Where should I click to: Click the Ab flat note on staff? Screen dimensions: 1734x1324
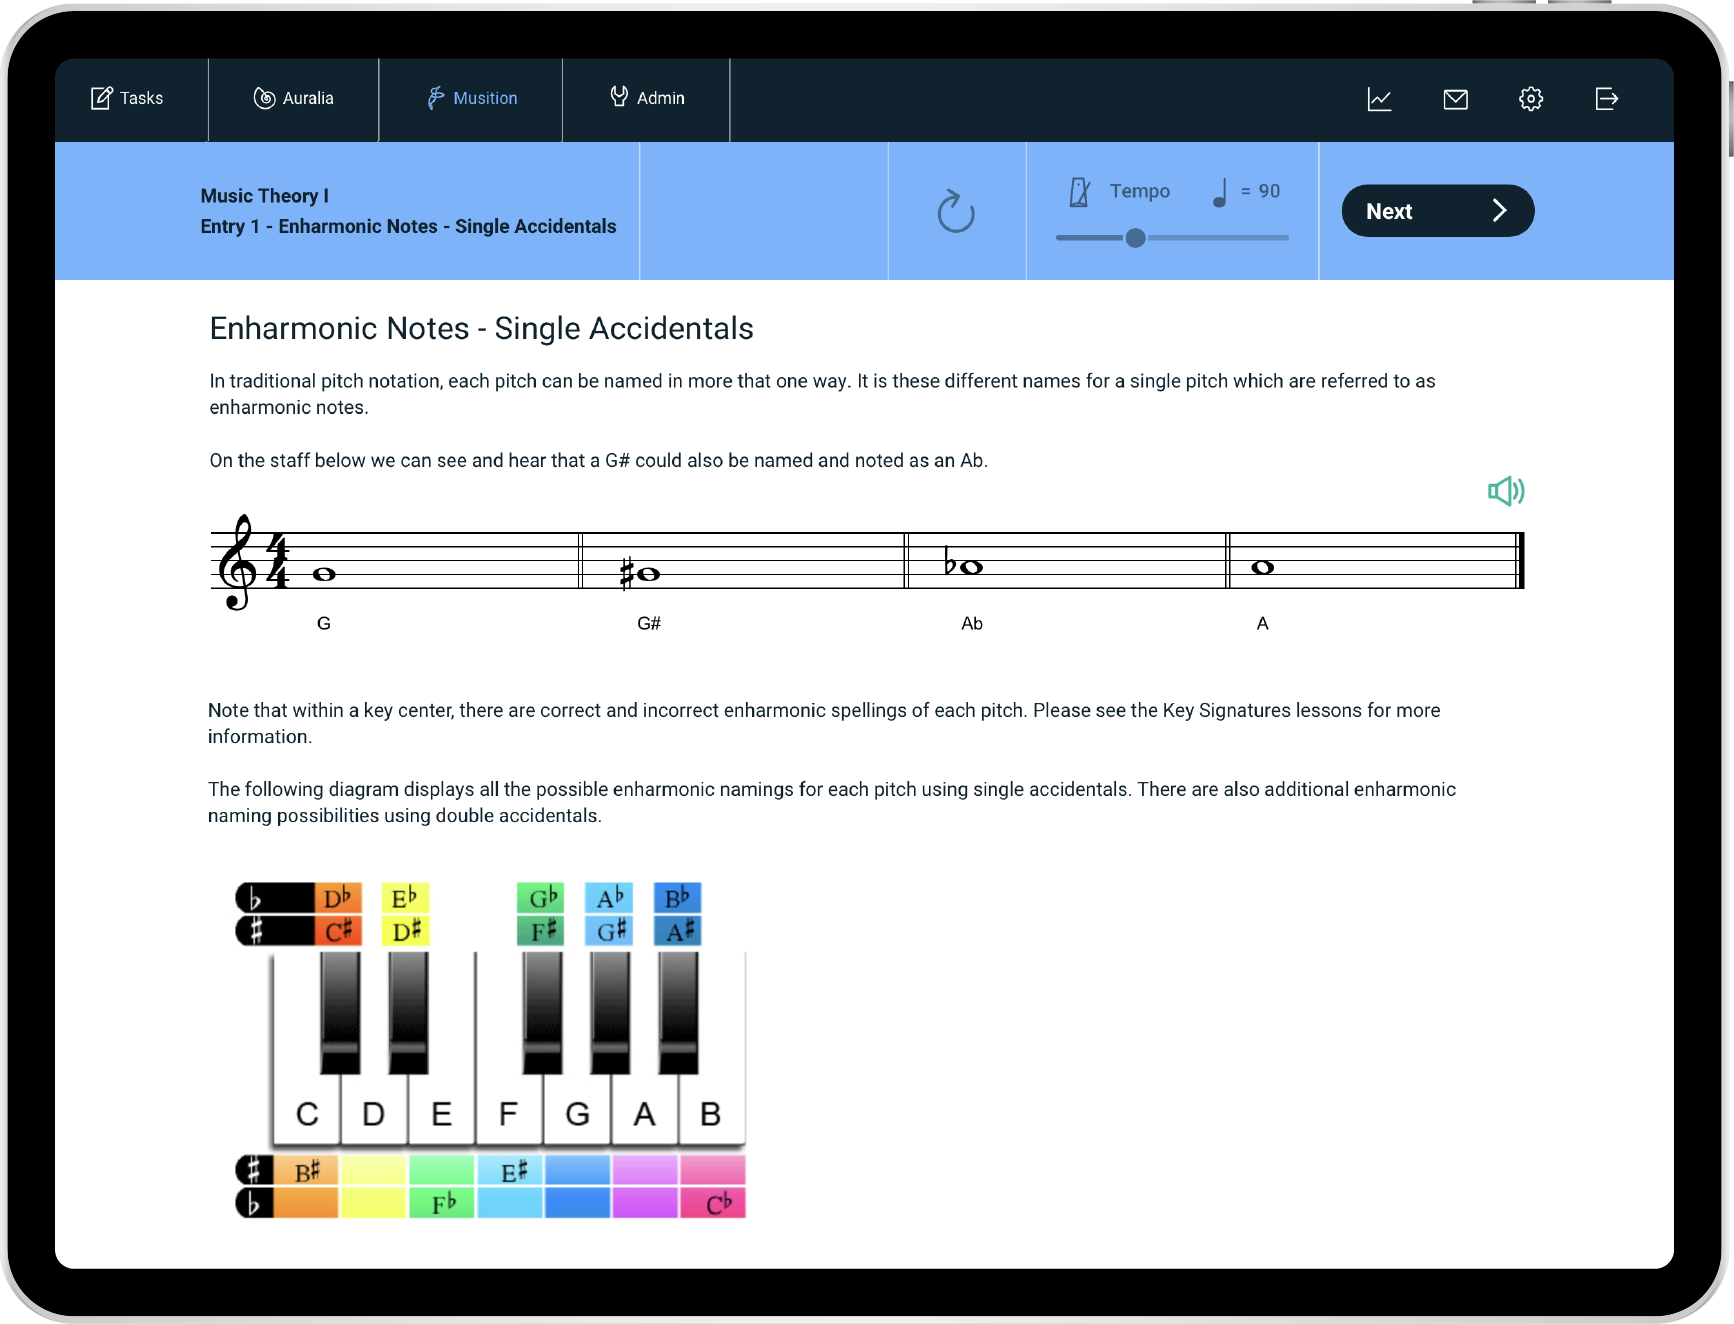click(970, 567)
